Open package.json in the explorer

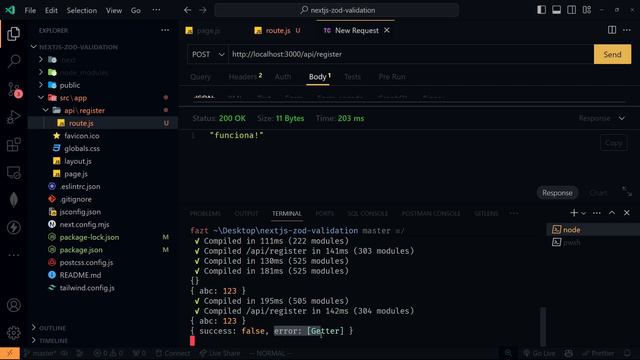pyautogui.click(x=81, y=250)
